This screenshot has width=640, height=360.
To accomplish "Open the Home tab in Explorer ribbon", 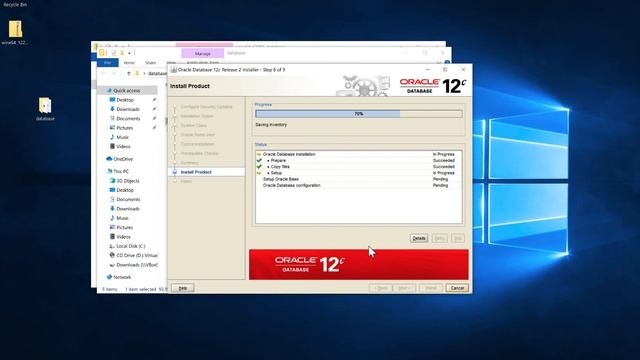I will point(129,63).
